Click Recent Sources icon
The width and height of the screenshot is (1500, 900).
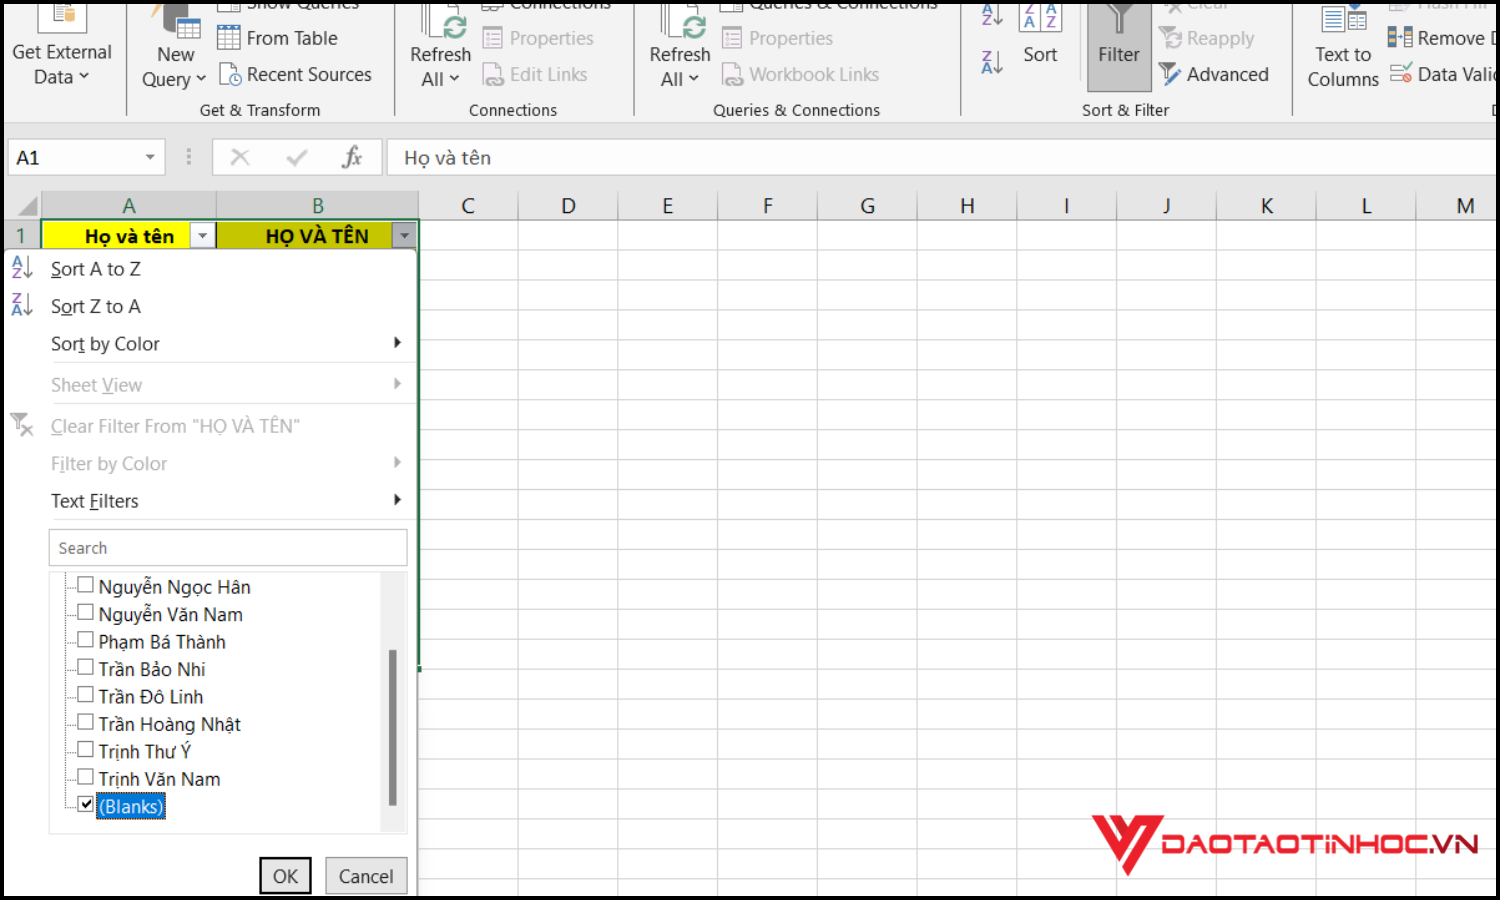(x=230, y=75)
